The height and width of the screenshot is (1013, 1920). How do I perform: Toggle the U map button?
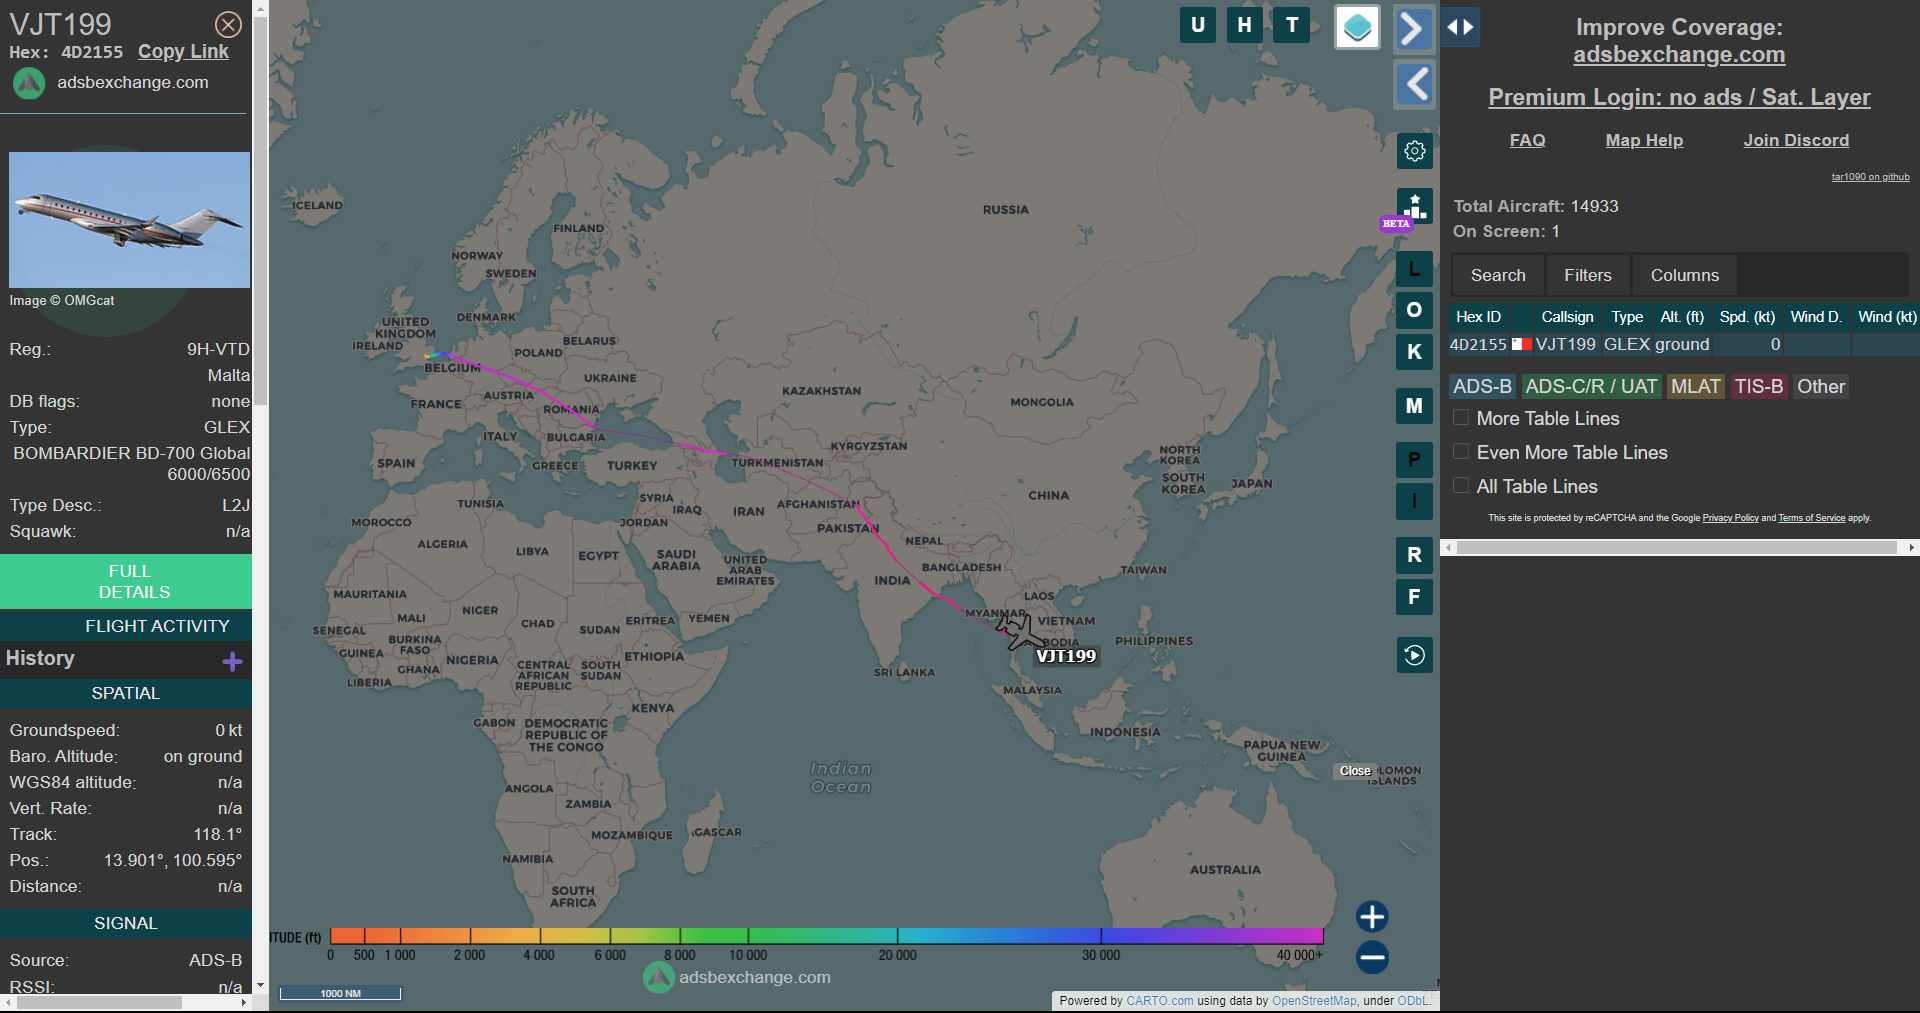pyautogui.click(x=1198, y=25)
